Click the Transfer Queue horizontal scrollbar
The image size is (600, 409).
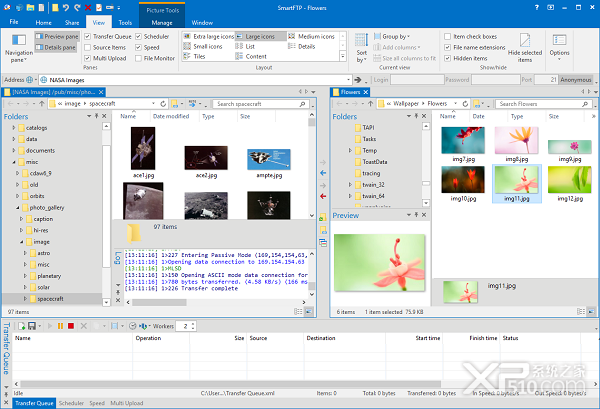[230, 384]
